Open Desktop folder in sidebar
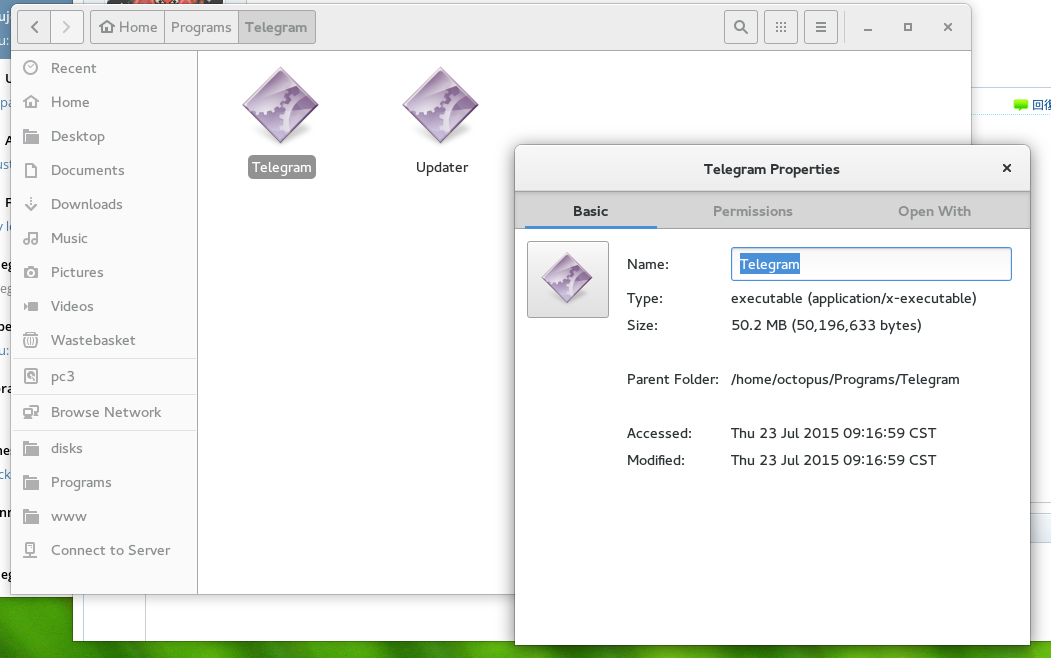 click(104, 136)
